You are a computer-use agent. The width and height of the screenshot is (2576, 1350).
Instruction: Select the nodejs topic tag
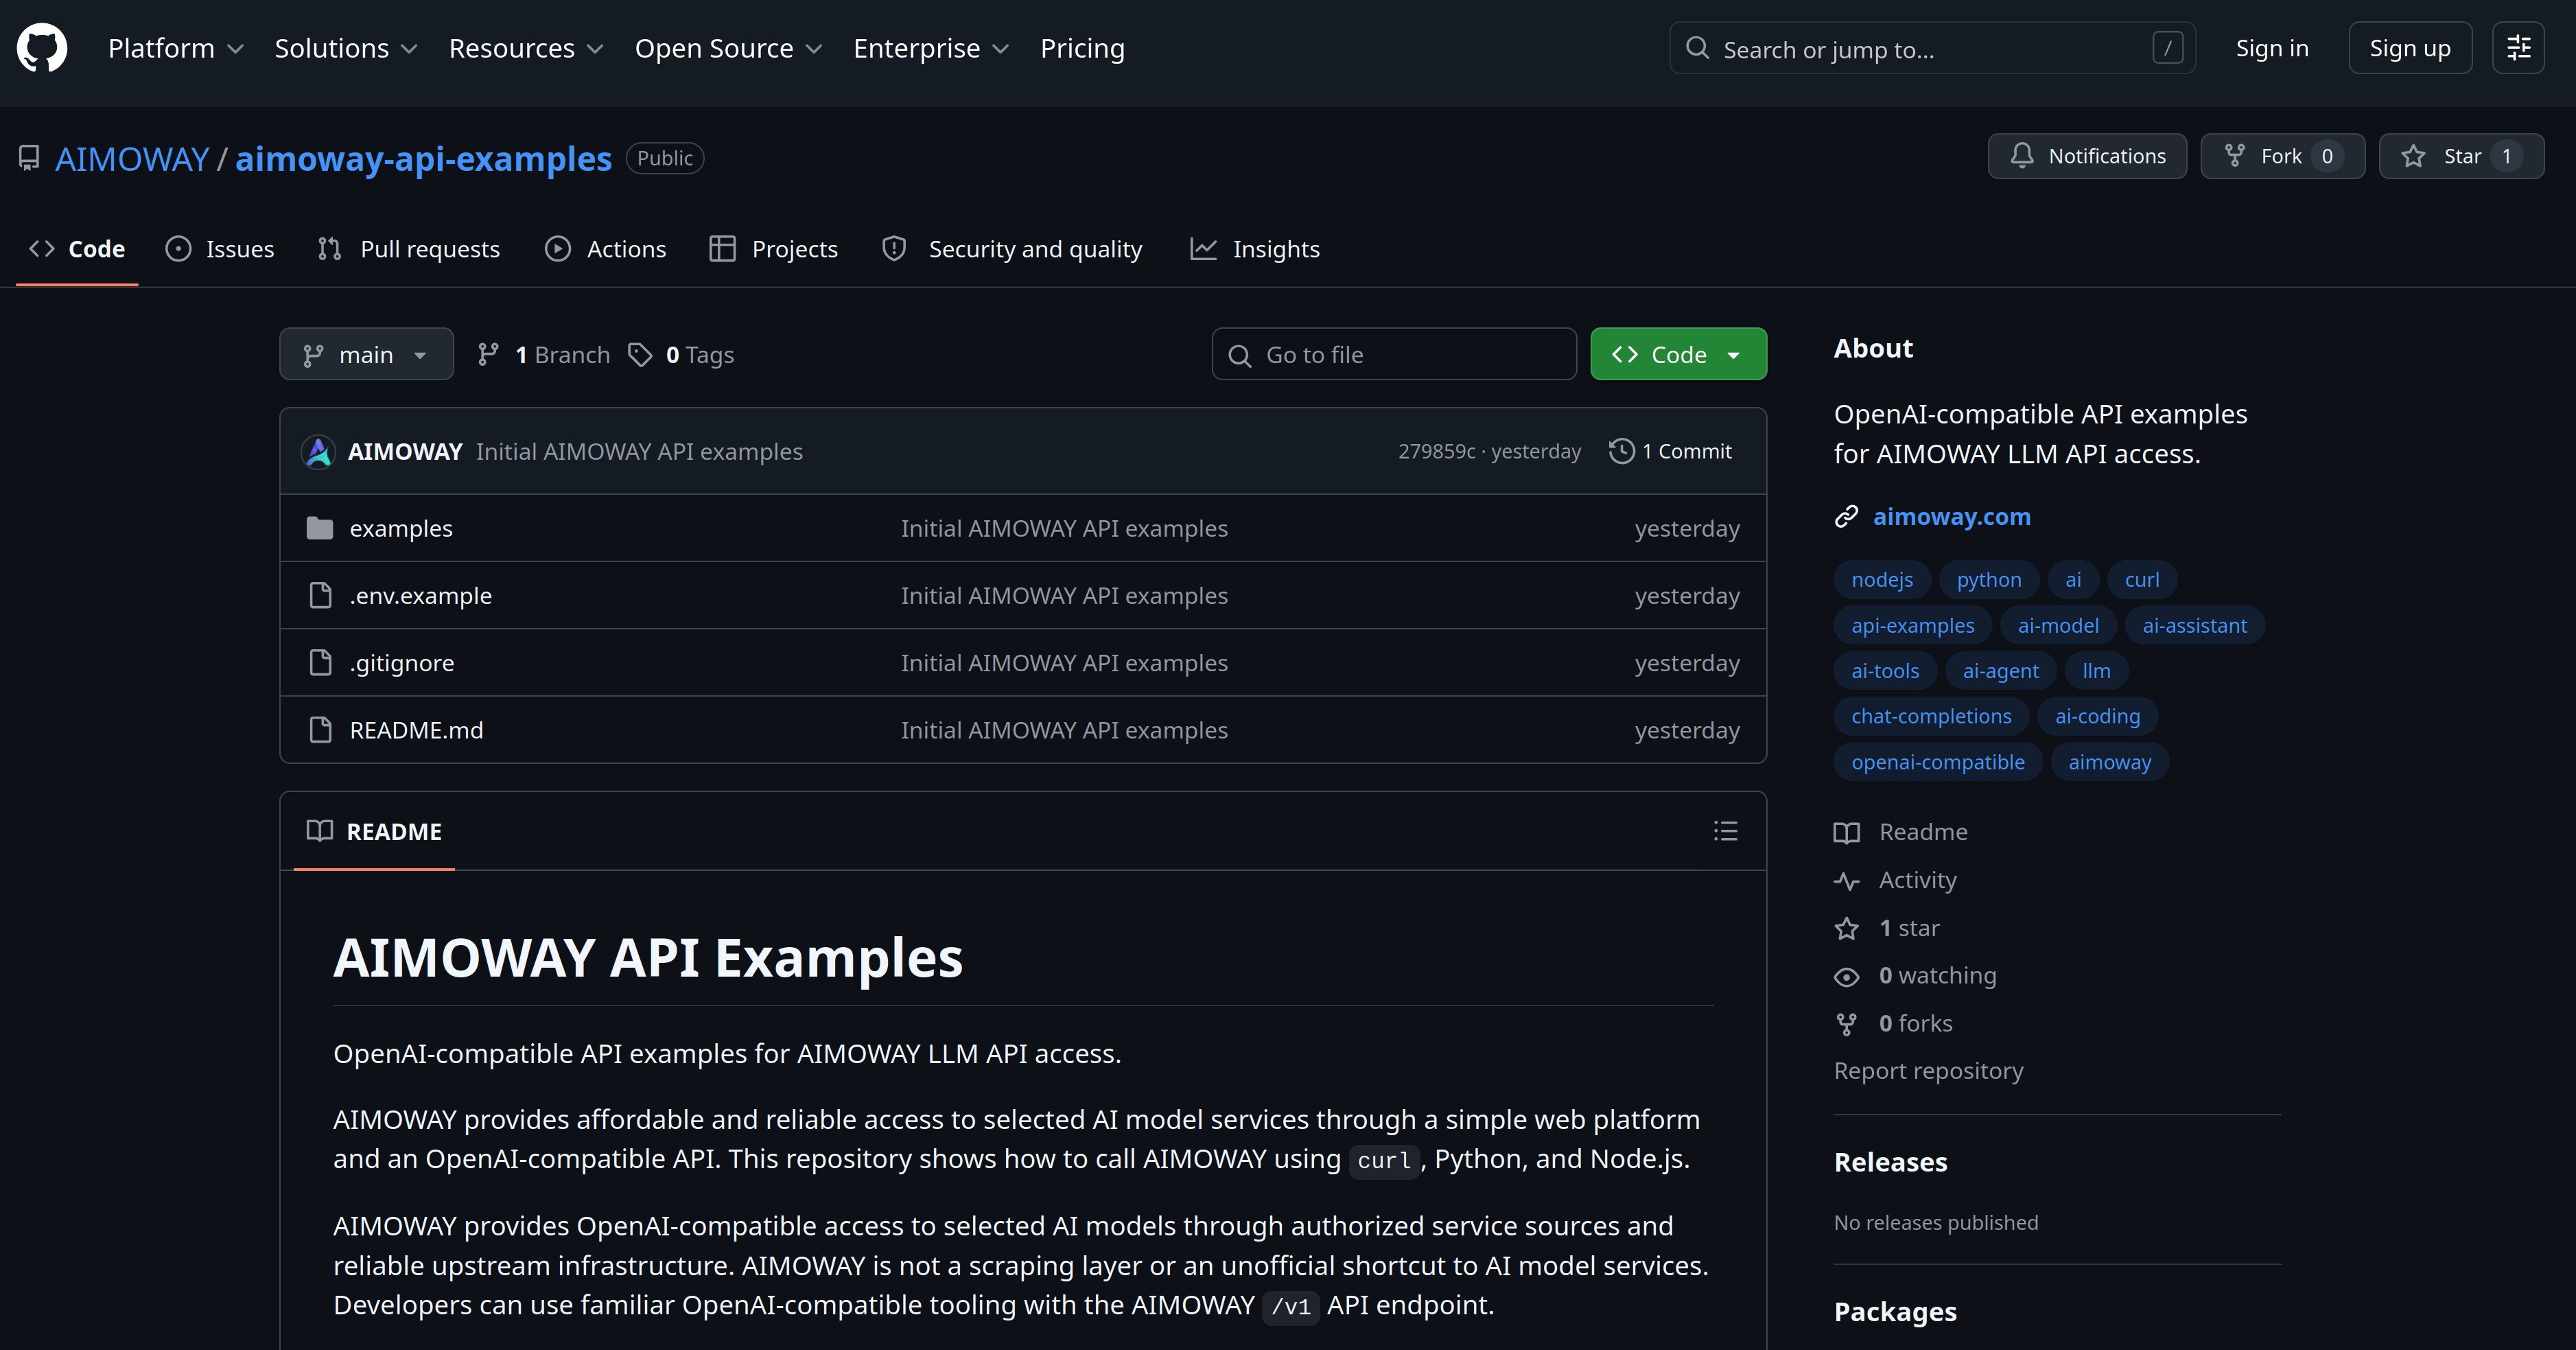click(1881, 580)
